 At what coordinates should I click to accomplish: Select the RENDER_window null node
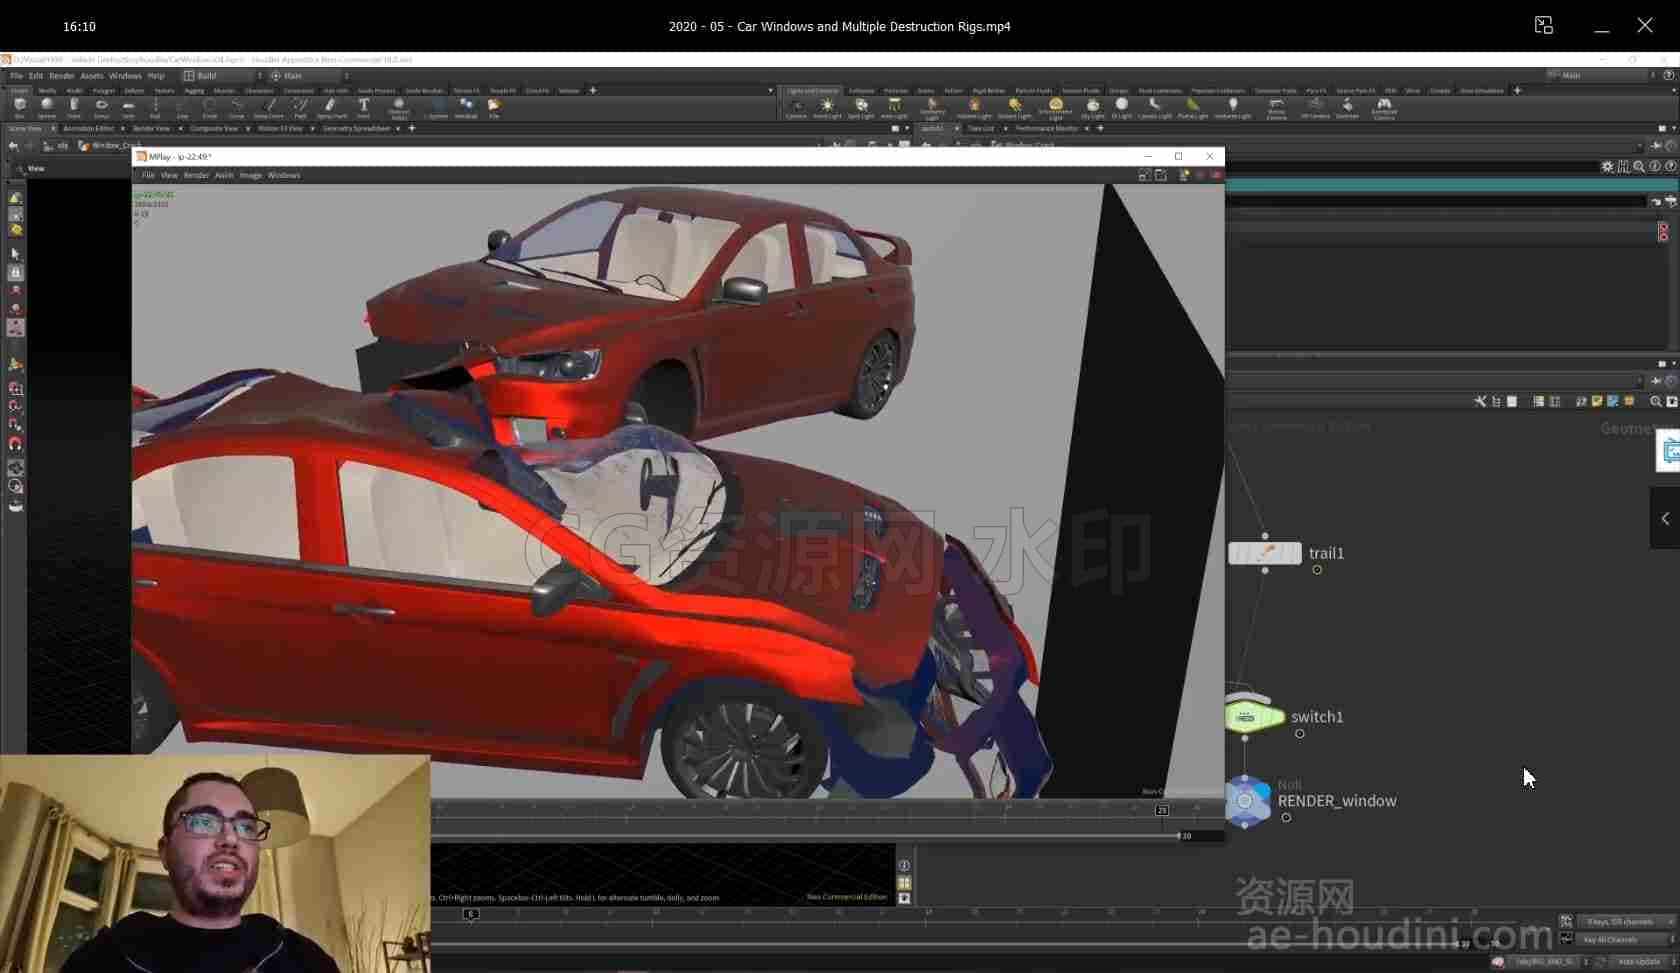(1246, 801)
